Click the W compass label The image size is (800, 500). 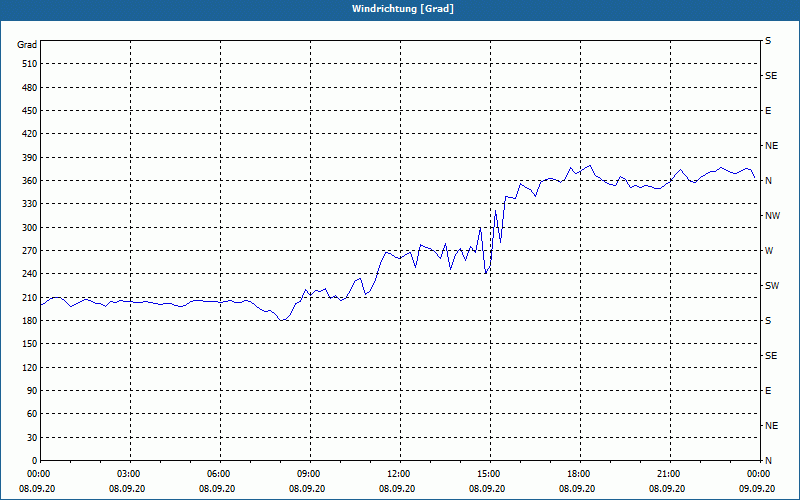pos(769,251)
